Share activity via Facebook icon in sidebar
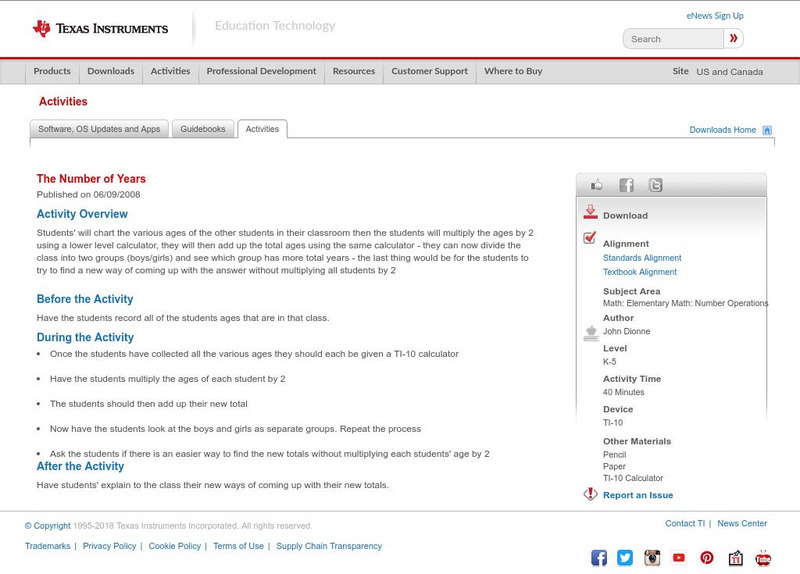This screenshot has height=574, width=800. (x=626, y=185)
